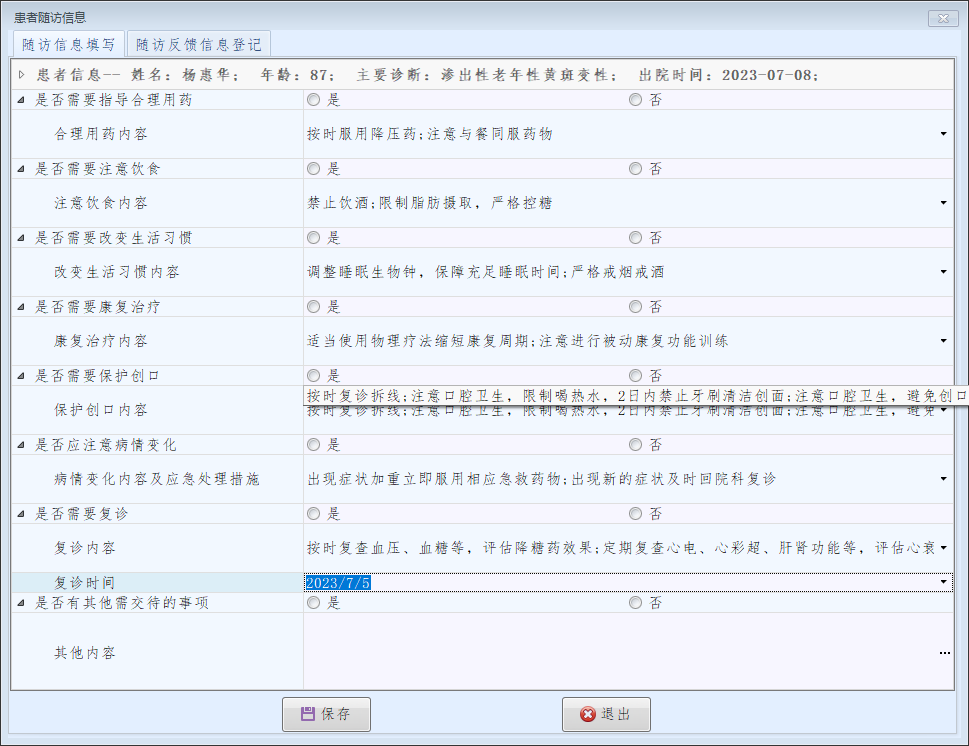
Task: Open the 康复治疗内容 dropdown arrow
Action: tap(943, 341)
